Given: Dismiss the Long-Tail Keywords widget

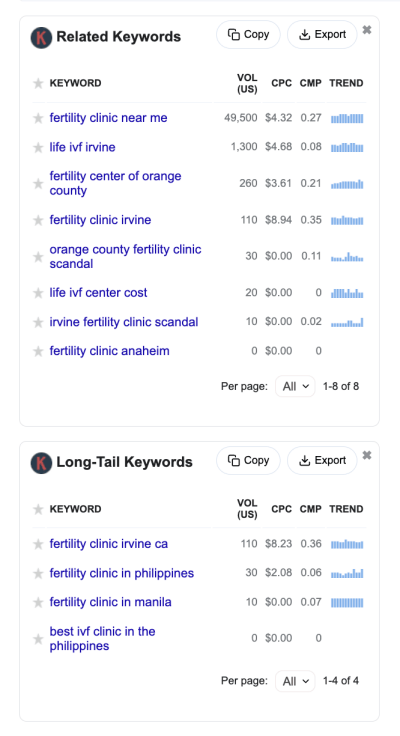Looking at the screenshot, I should pos(367,455).
